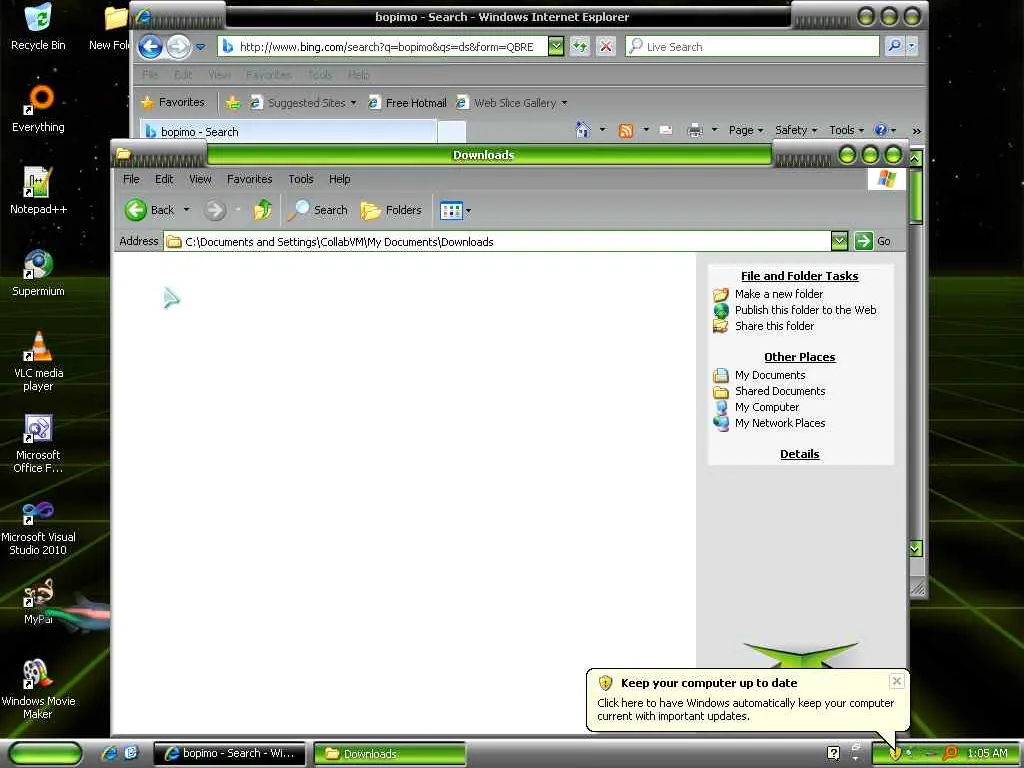
Task: Open the Favorites menu in Downloads
Action: (x=249, y=179)
